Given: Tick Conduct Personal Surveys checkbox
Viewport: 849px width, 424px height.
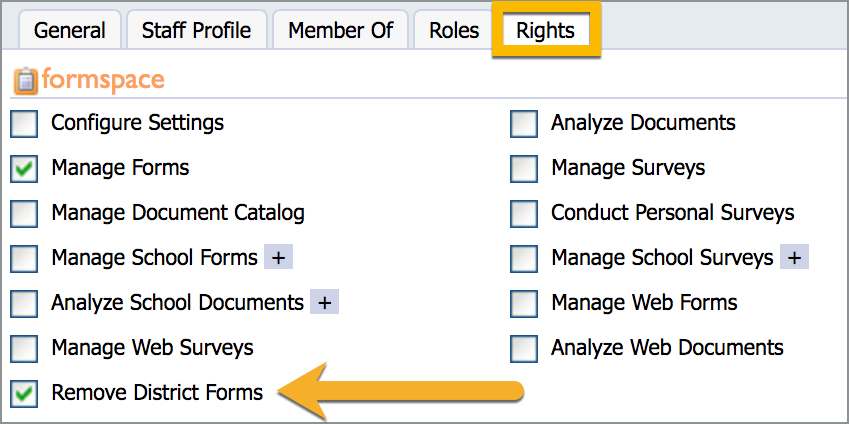Looking at the screenshot, I should (524, 214).
